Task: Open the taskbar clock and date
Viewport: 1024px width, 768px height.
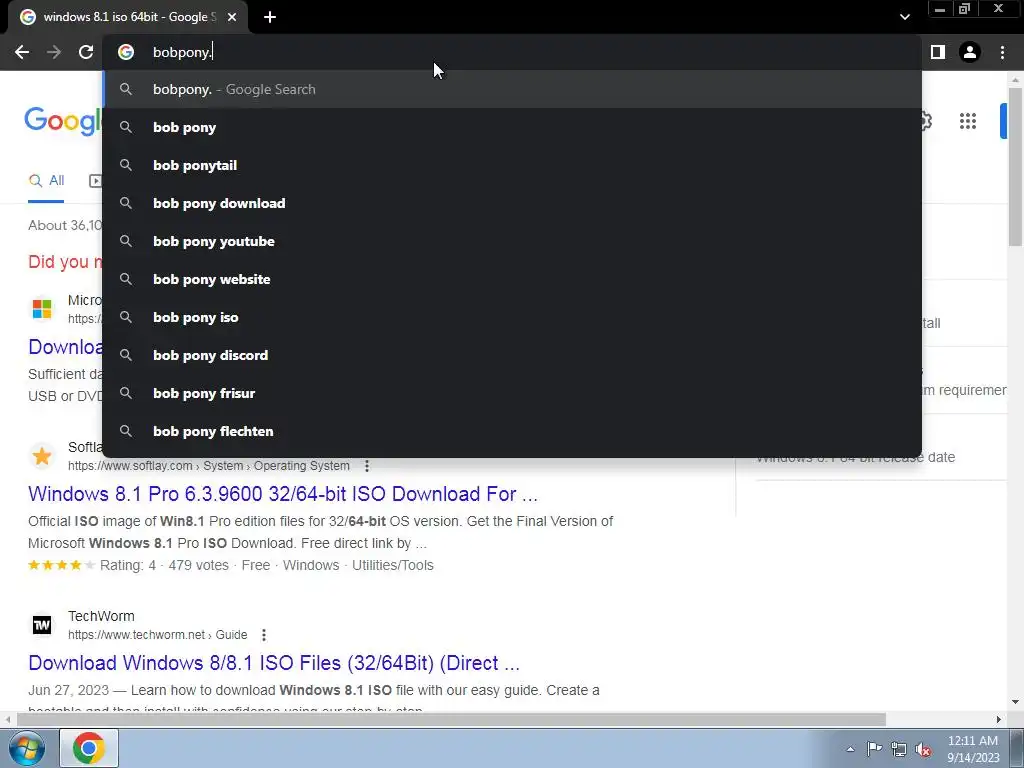Action: point(973,748)
